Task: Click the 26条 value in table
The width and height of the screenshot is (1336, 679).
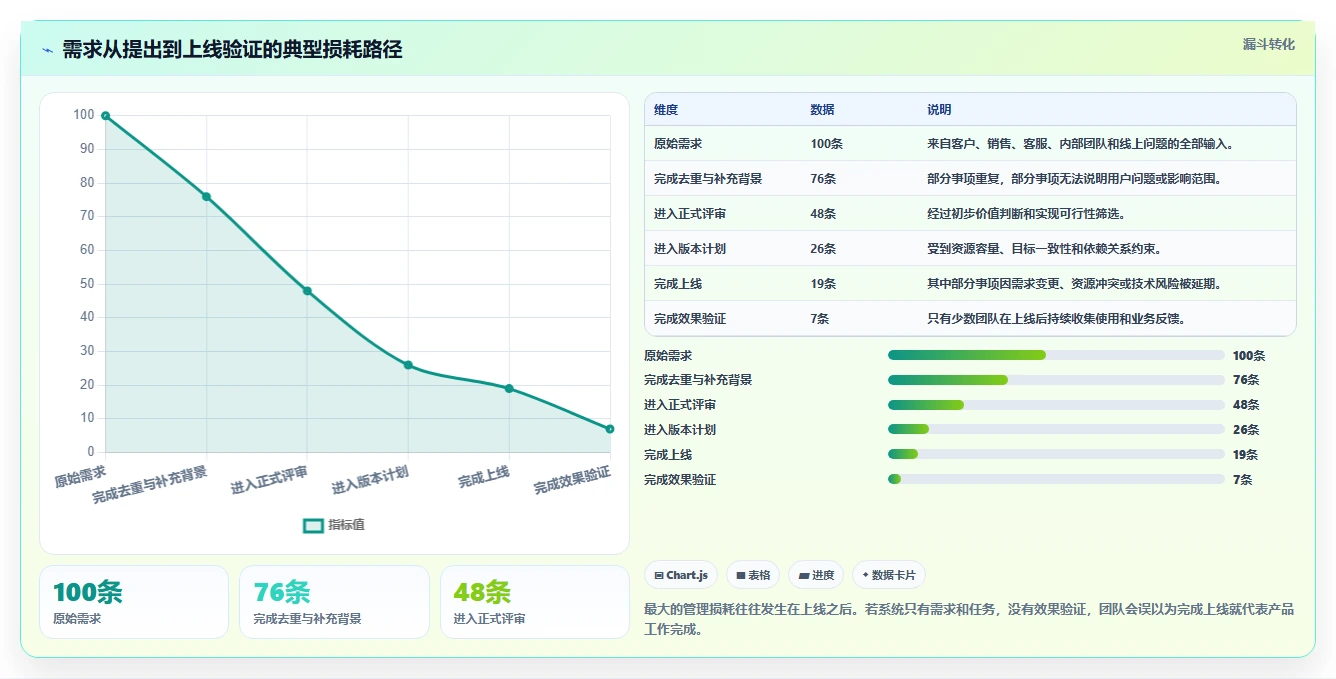Action: click(823, 249)
